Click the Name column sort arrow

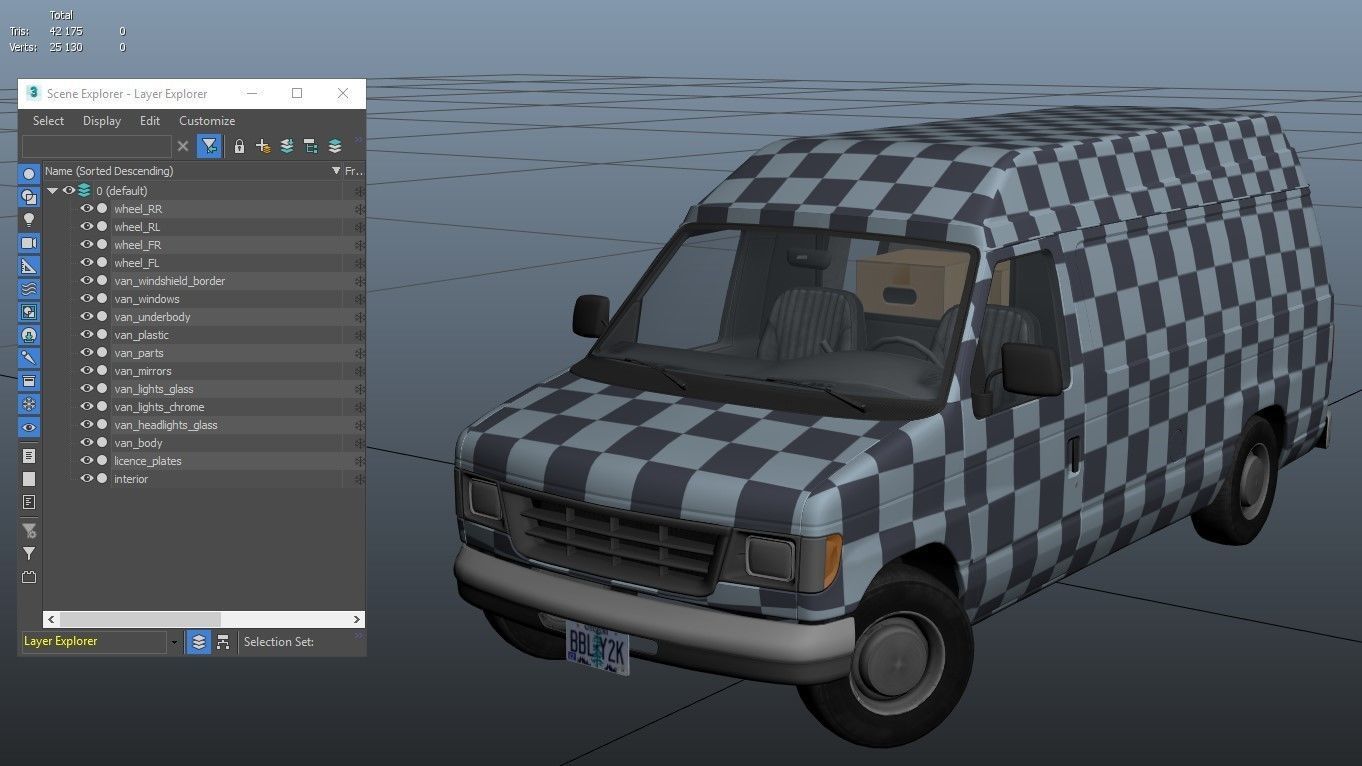point(336,171)
